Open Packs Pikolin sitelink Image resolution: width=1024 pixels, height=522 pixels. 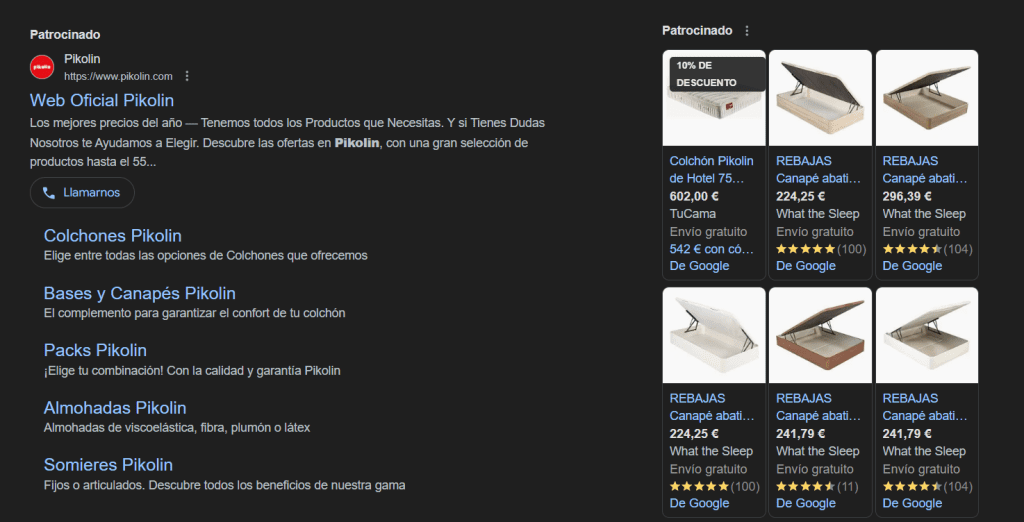coord(95,350)
